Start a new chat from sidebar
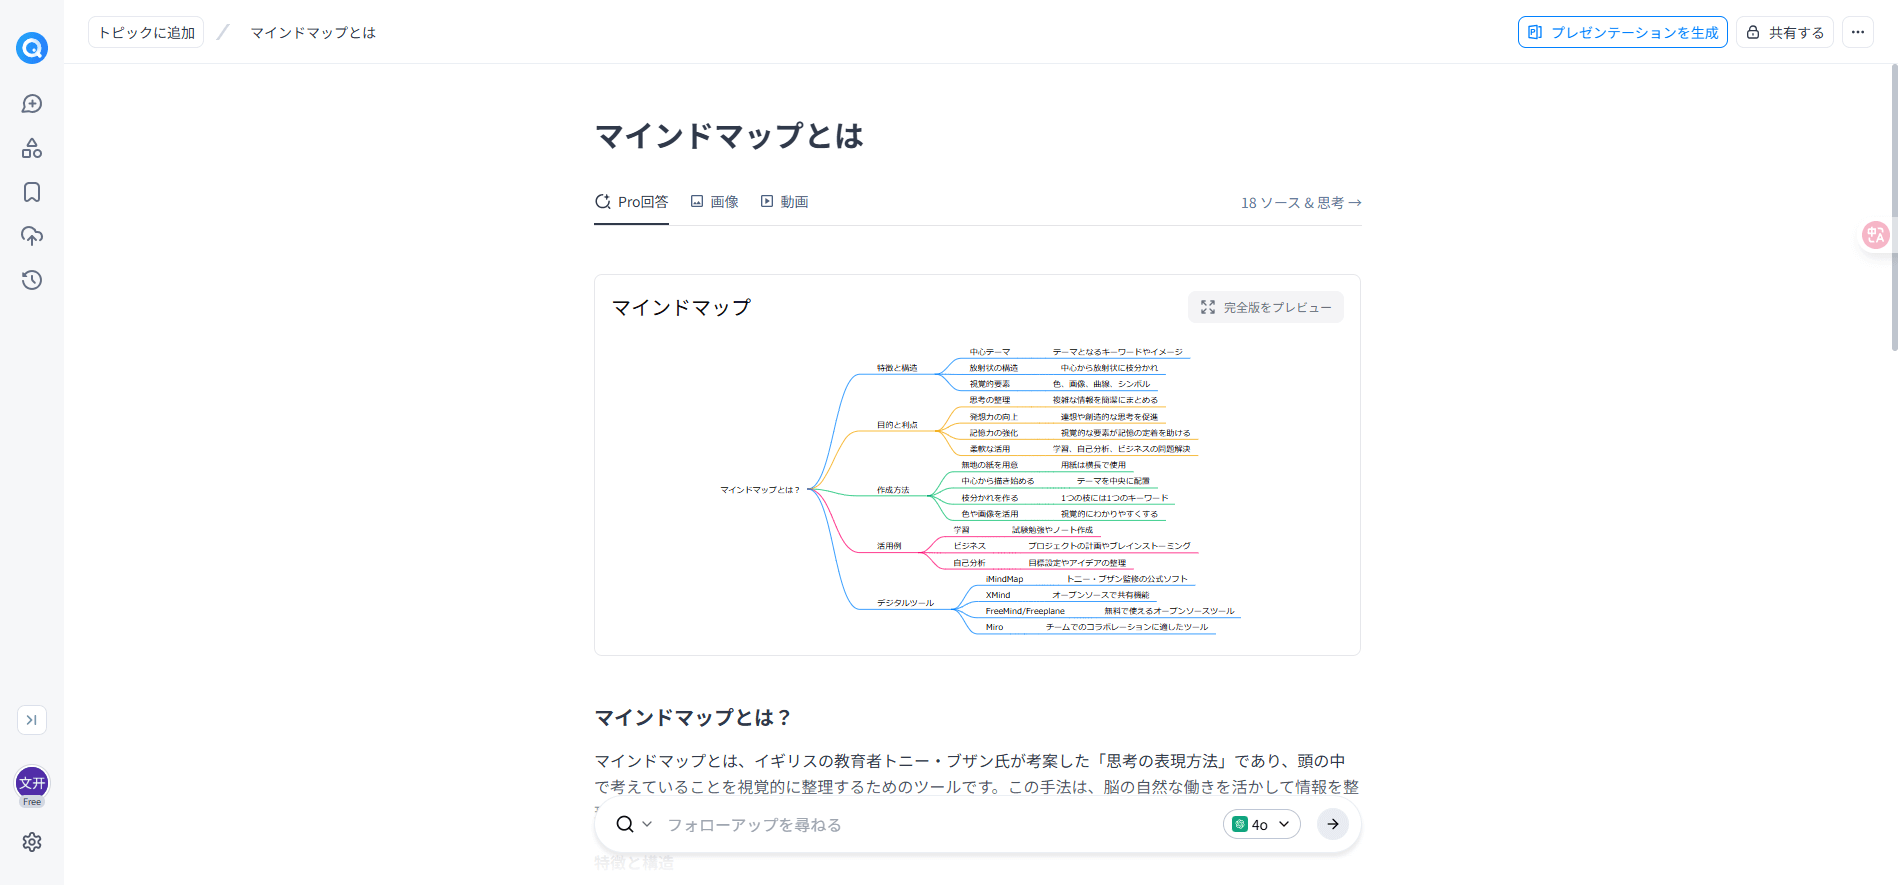 [32, 104]
